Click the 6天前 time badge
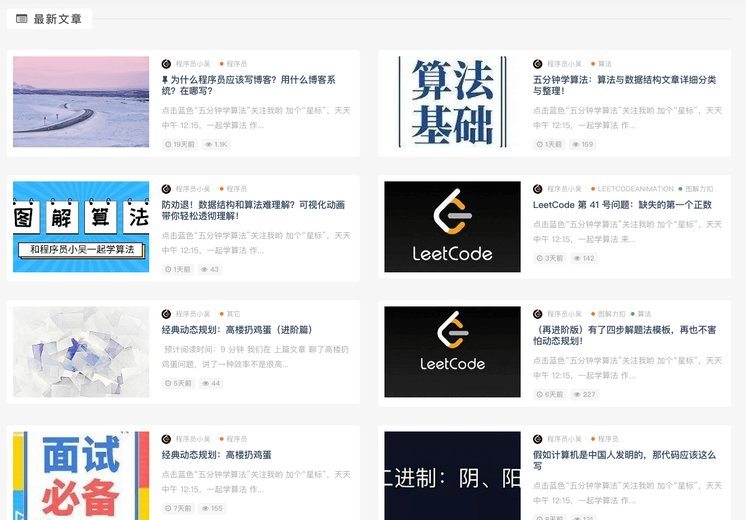Screen dimensions: 746x520 click(550, 394)
